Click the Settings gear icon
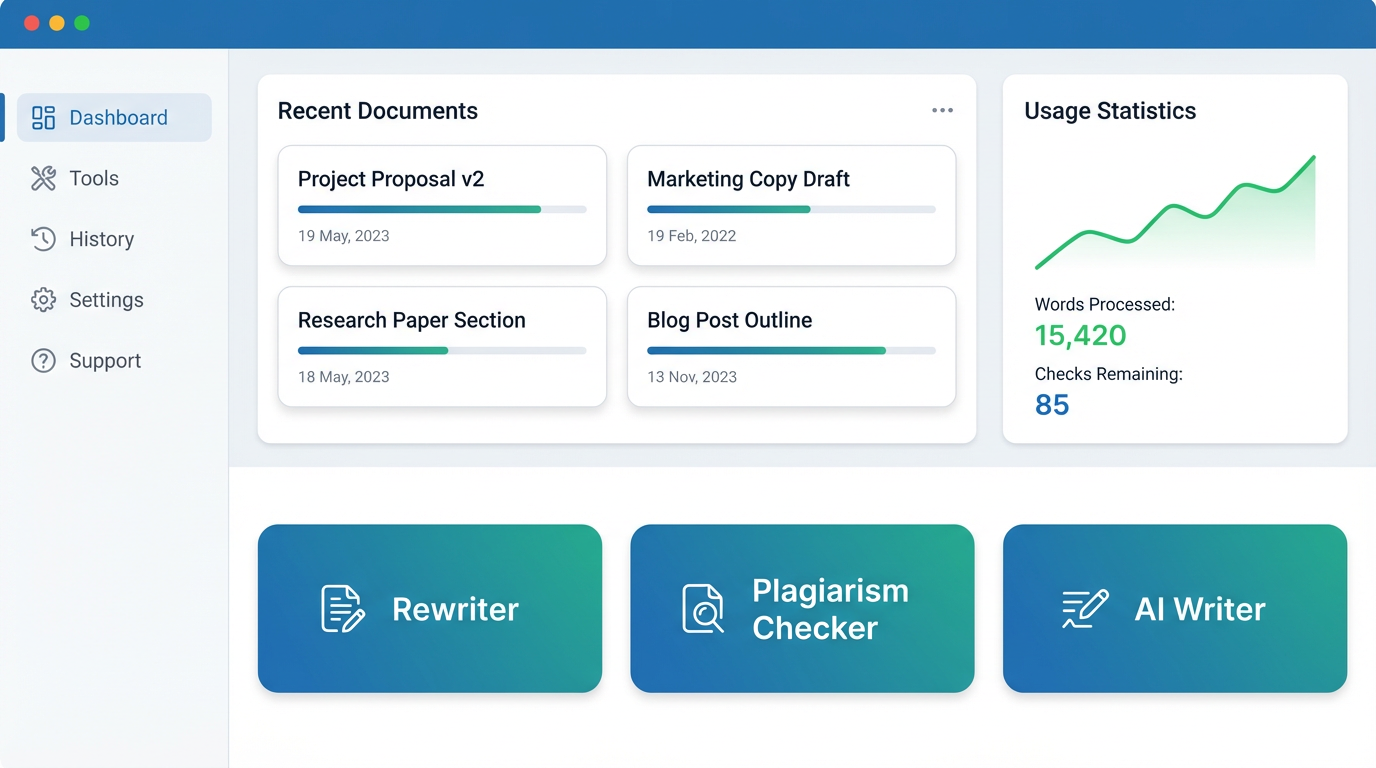Screen dimensions: 1376x768 tap(43, 300)
